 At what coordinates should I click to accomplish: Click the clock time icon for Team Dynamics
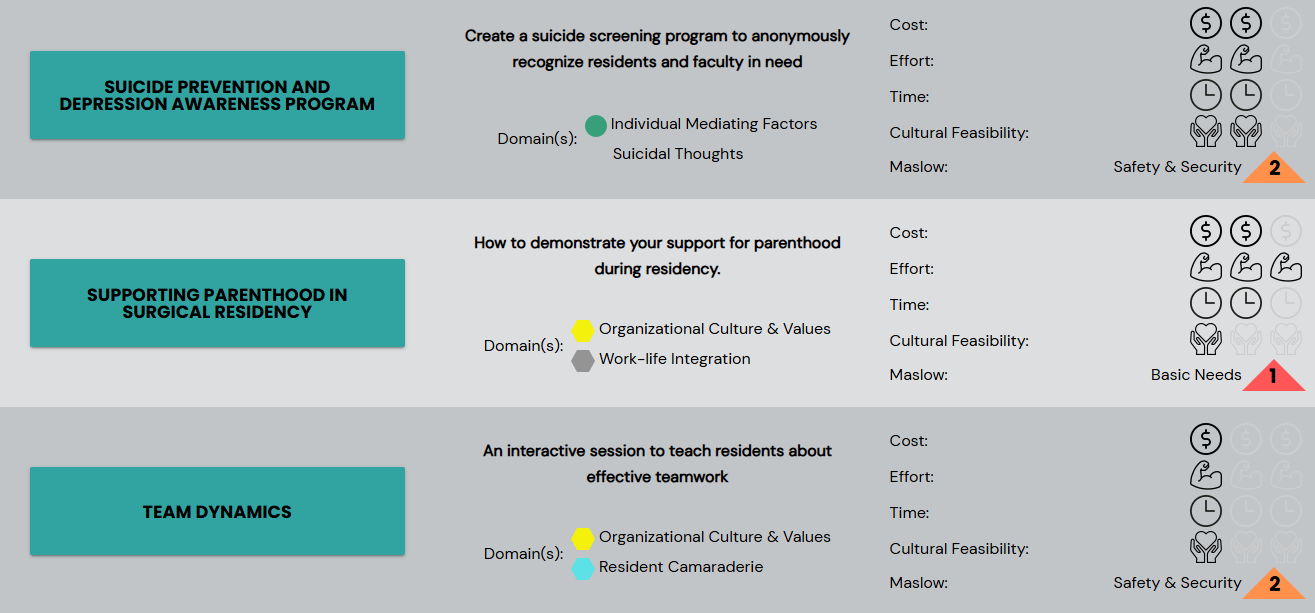point(1206,512)
